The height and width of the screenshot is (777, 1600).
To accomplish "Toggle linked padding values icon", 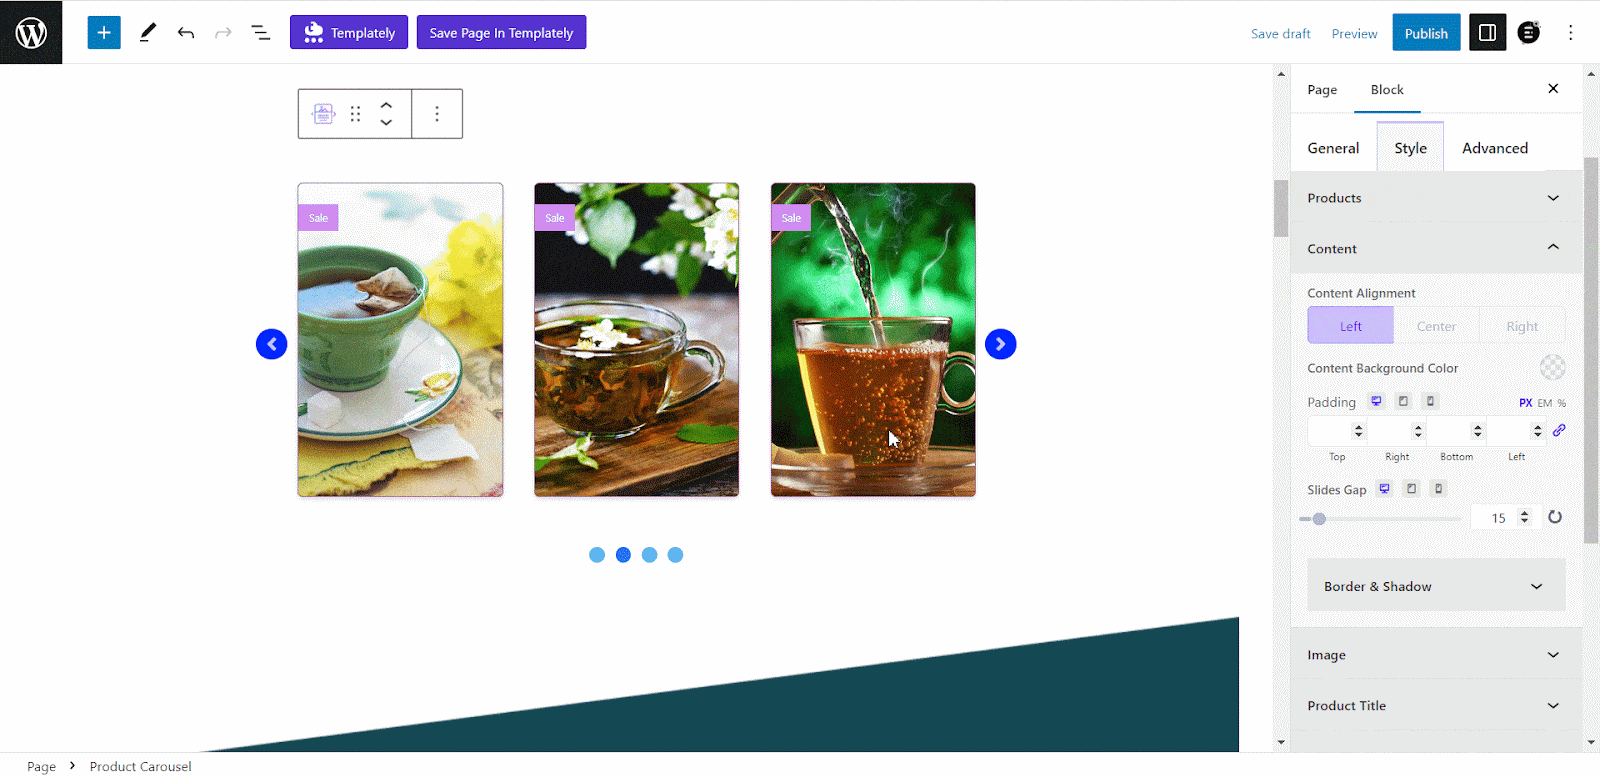I will point(1559,430).
